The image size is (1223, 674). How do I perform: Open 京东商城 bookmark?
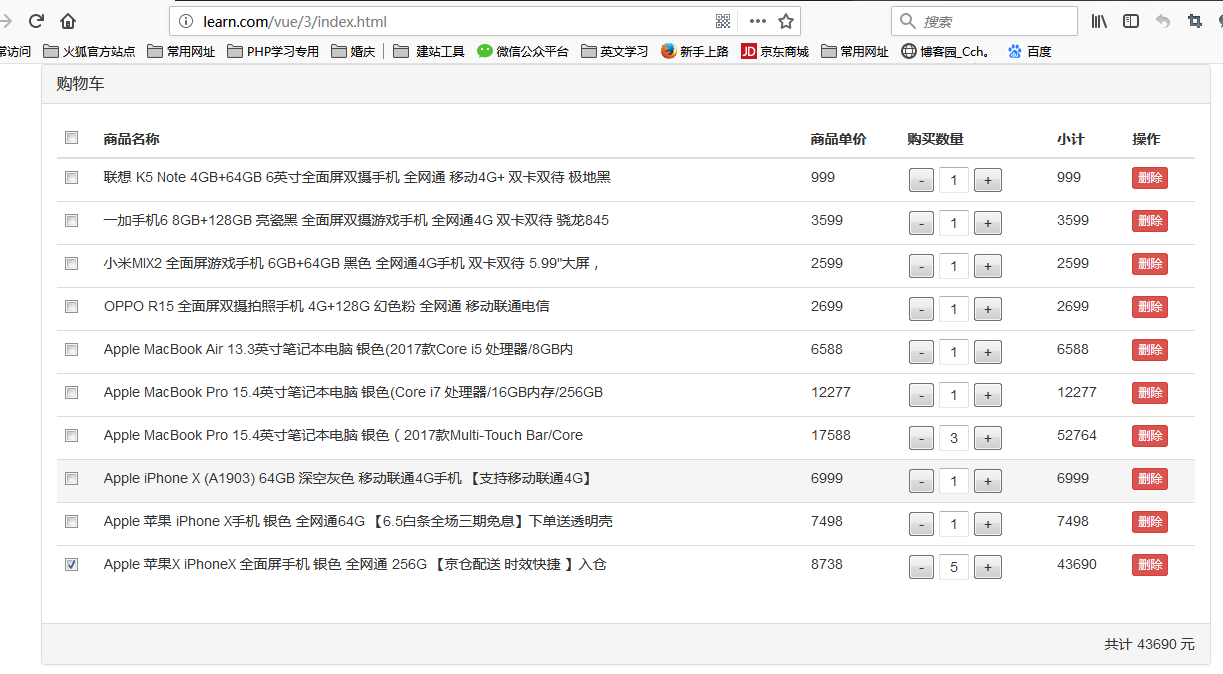pyautogui.click(x=775, y=51)
